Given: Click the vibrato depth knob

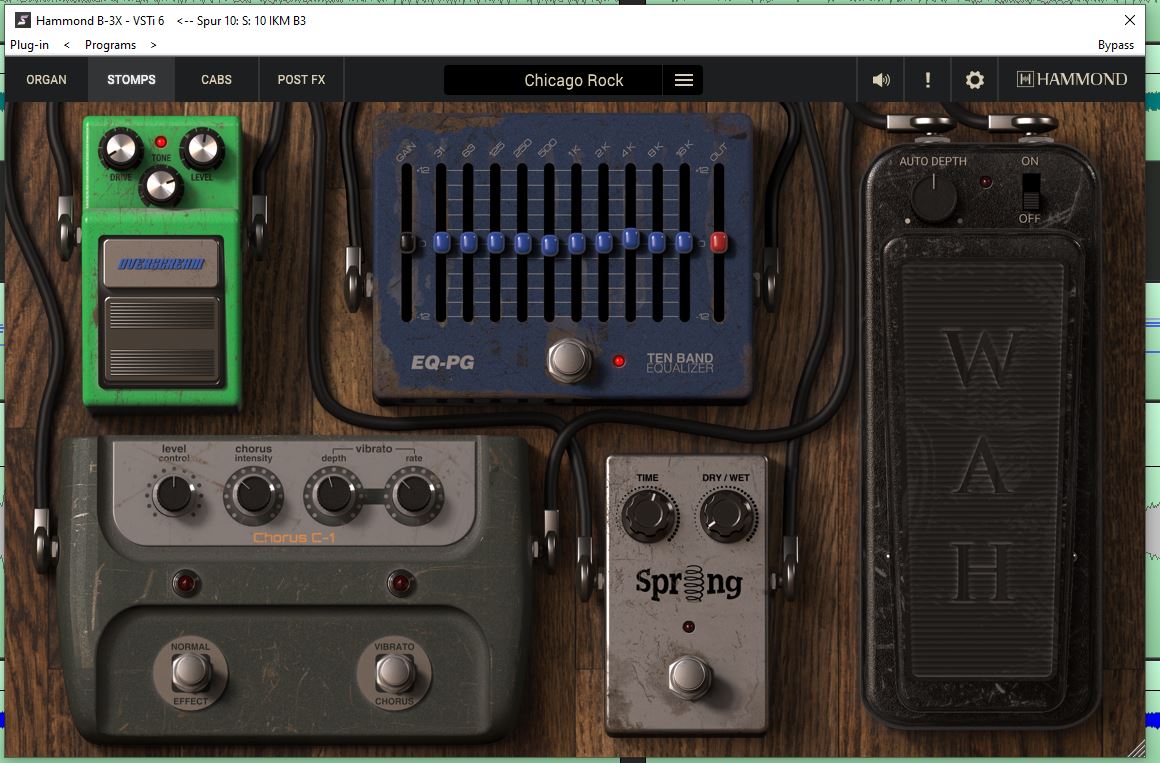Looking at the screenshot, I should pos(334,496).
